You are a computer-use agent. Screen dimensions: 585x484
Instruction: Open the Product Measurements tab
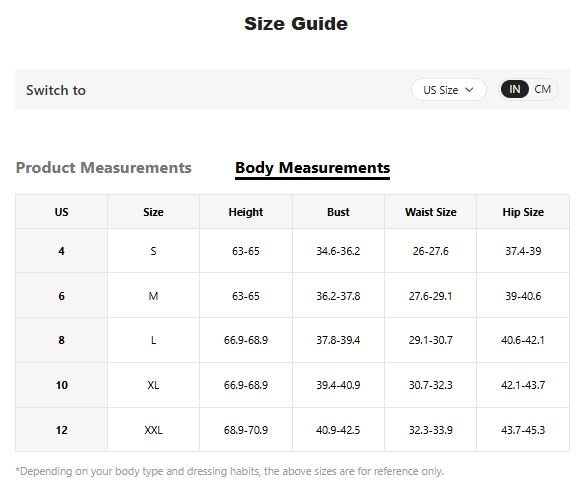104,168
